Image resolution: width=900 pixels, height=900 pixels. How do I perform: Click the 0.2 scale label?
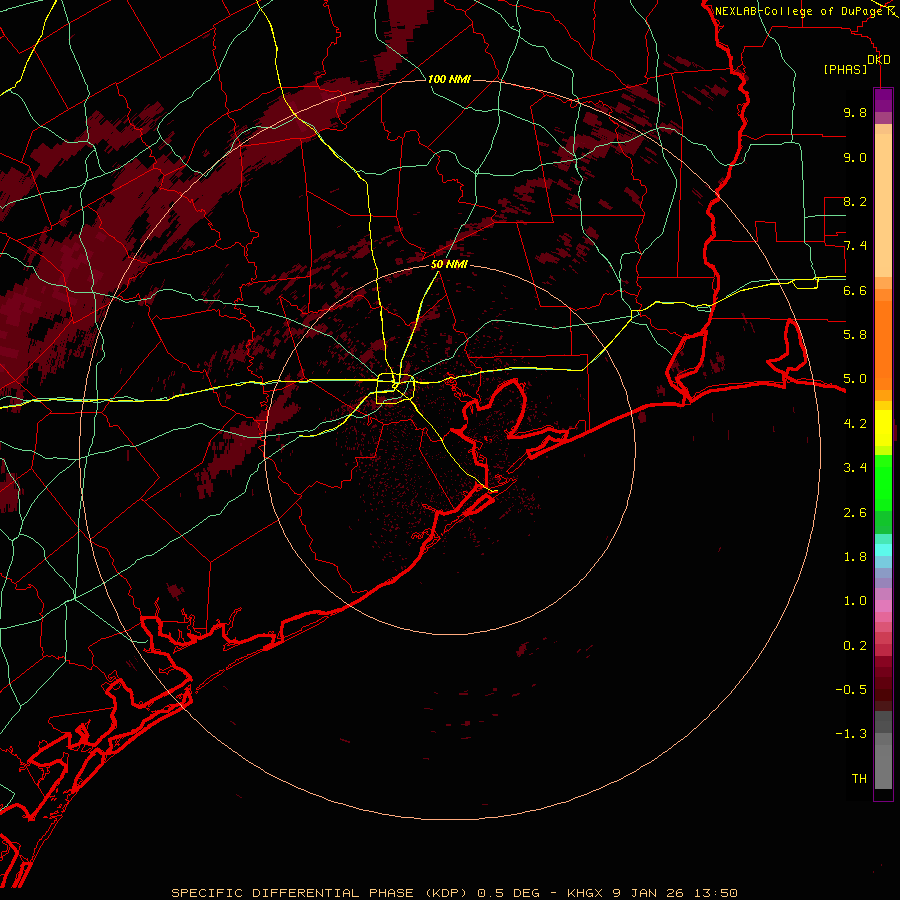(x=855, y=646)
